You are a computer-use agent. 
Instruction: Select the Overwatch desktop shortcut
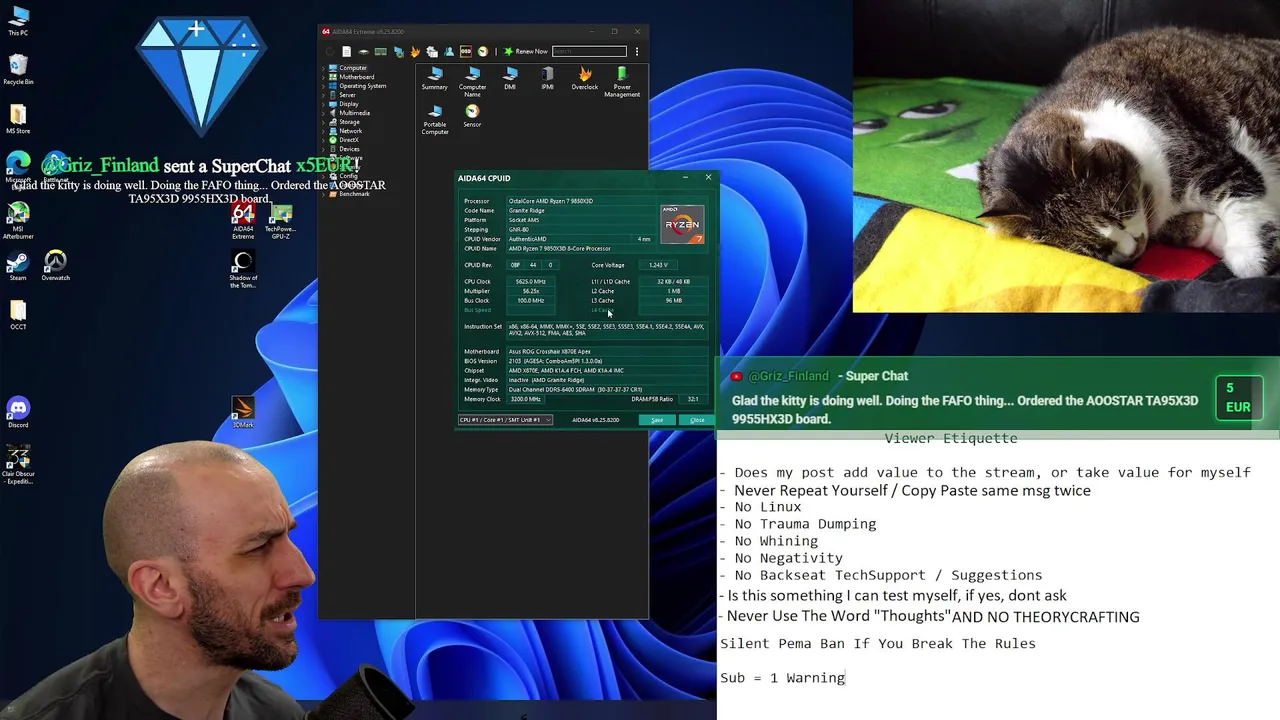55,266
